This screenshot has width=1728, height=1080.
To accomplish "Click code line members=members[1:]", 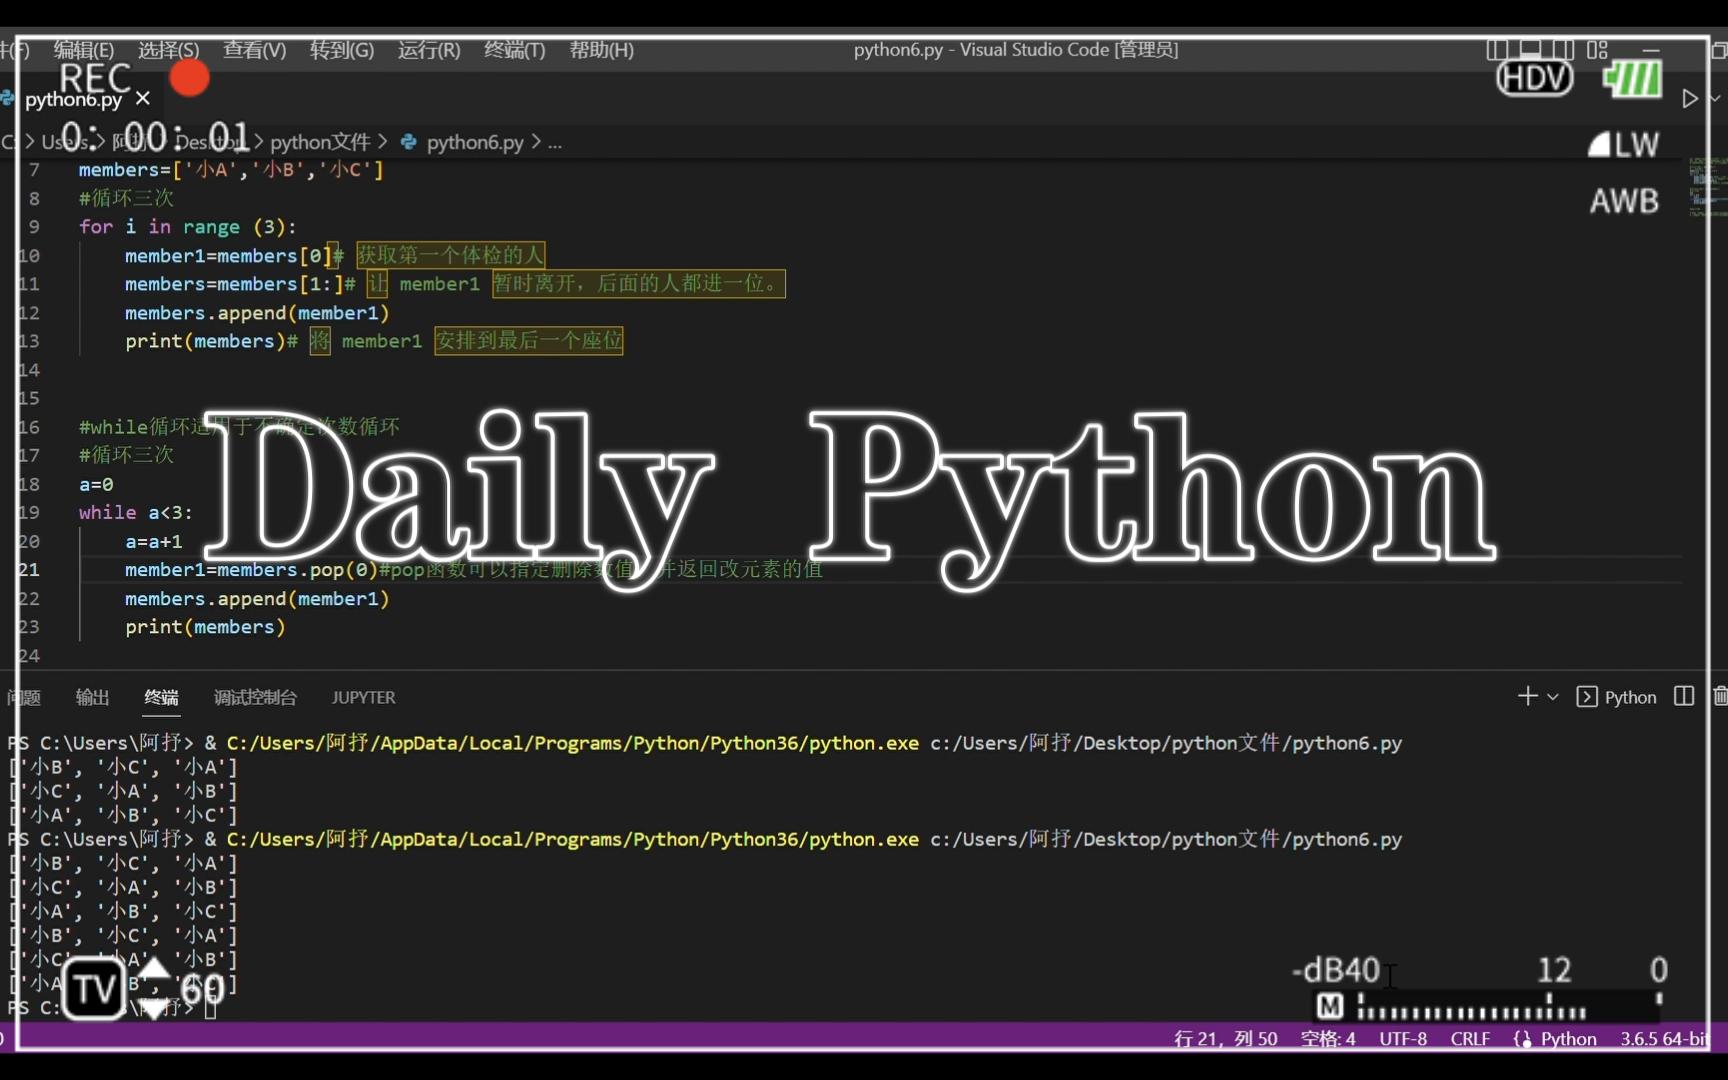I will tap(234, 284).
